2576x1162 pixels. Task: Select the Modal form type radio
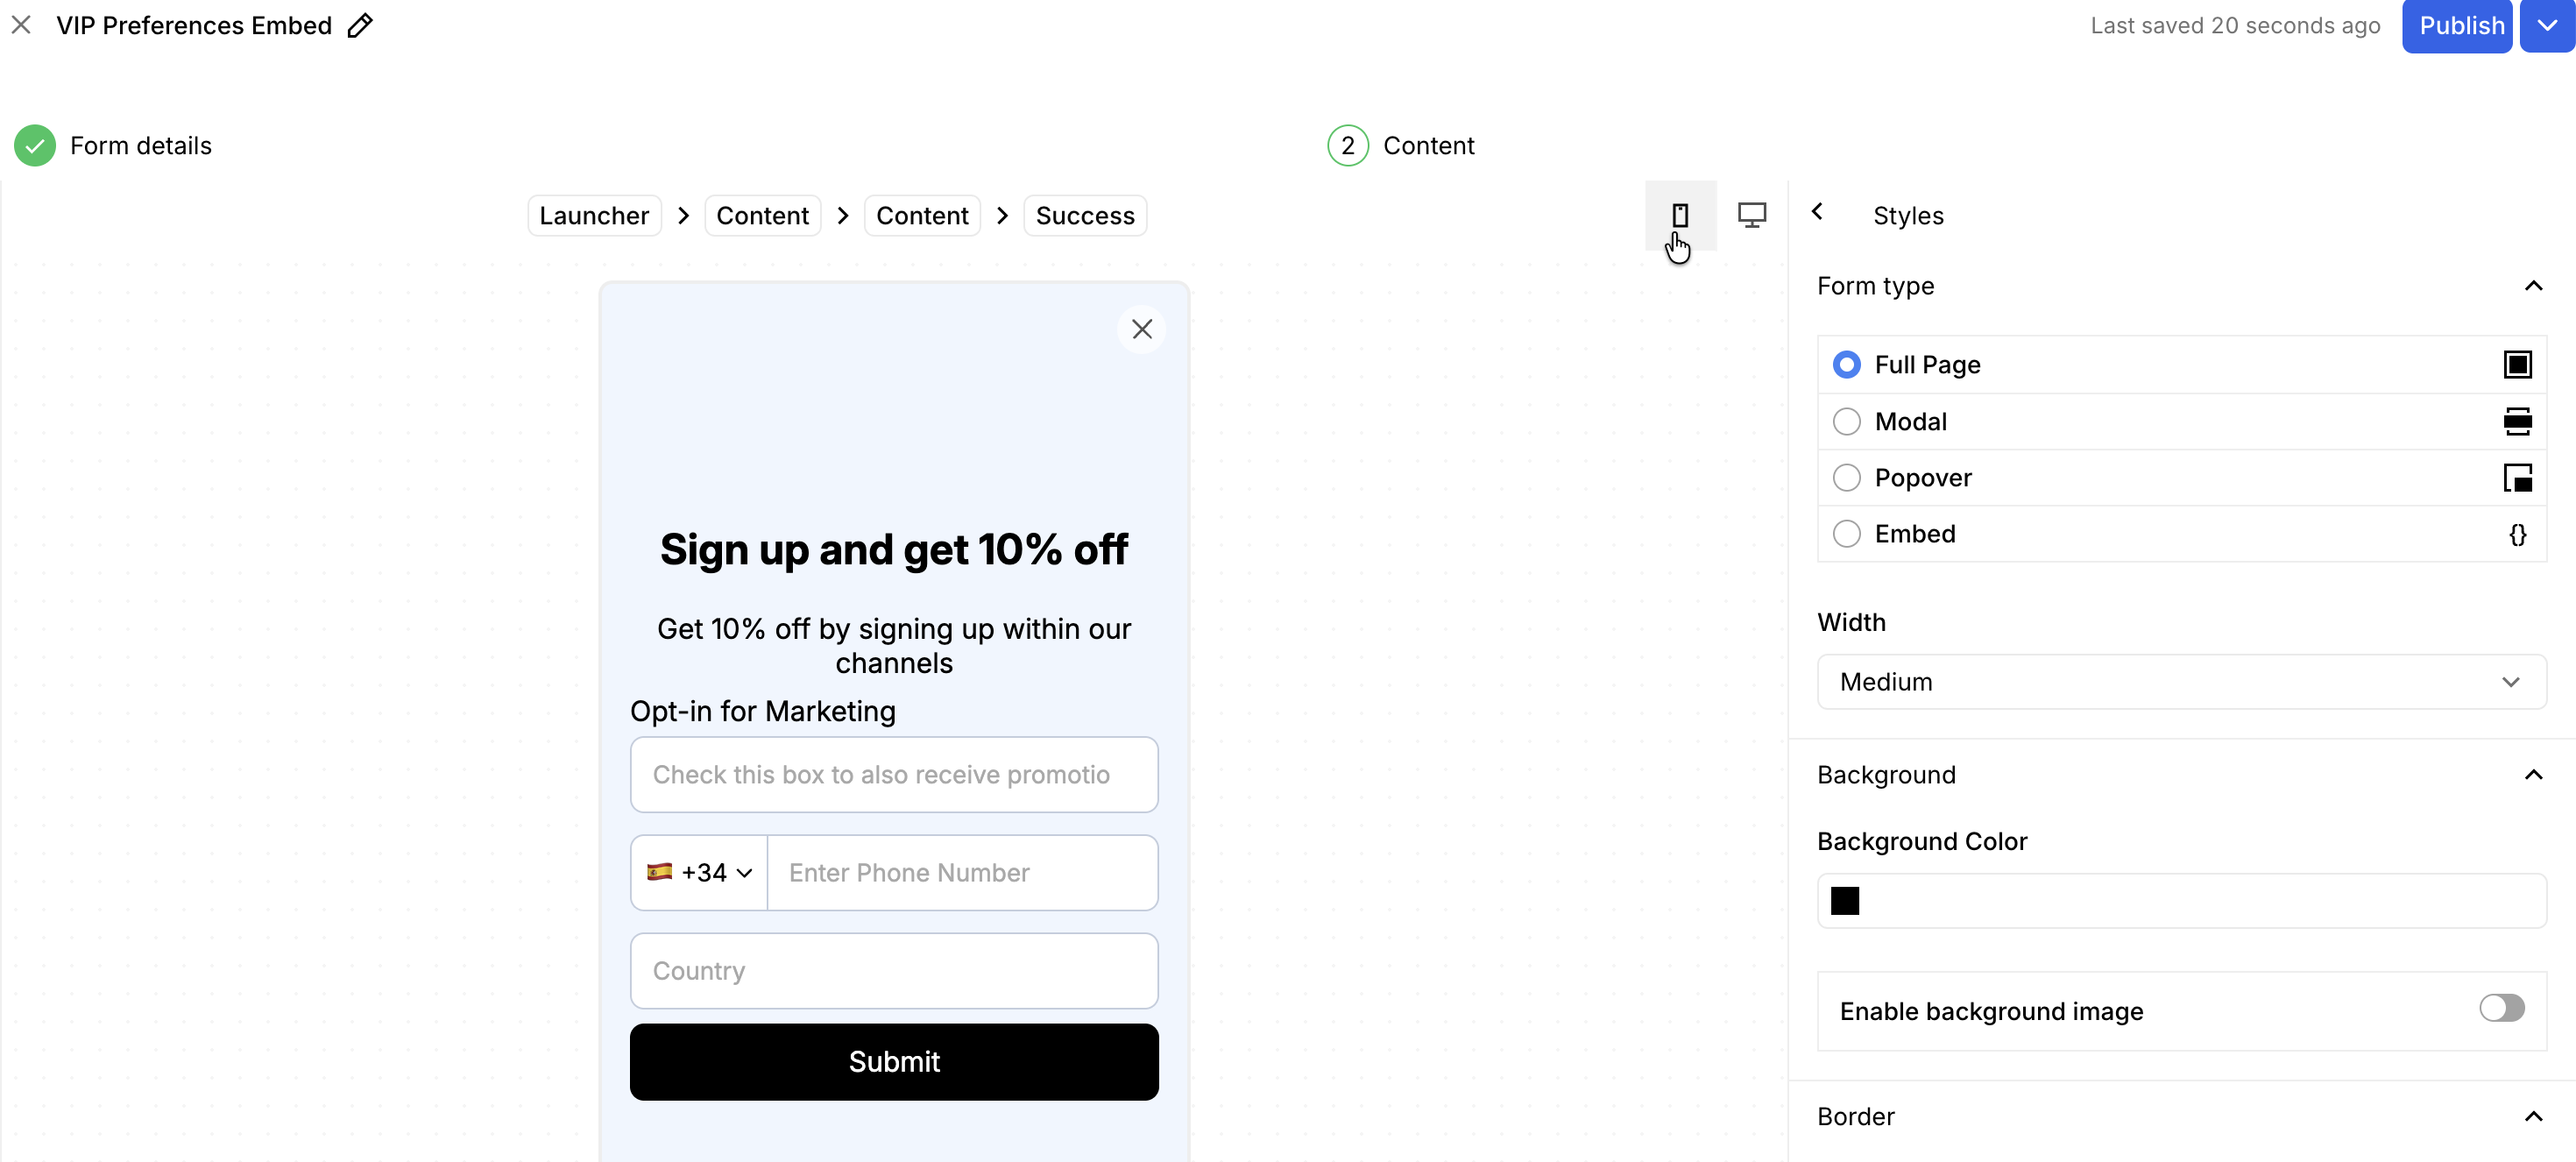tap(1846, 422)
